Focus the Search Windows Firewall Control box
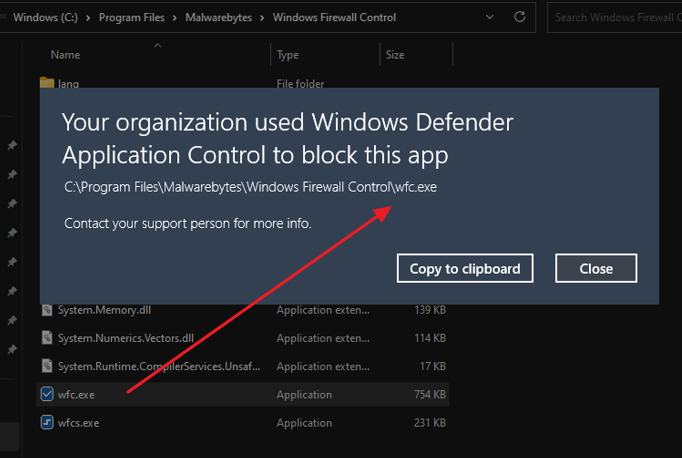 [x=612, y=17]
